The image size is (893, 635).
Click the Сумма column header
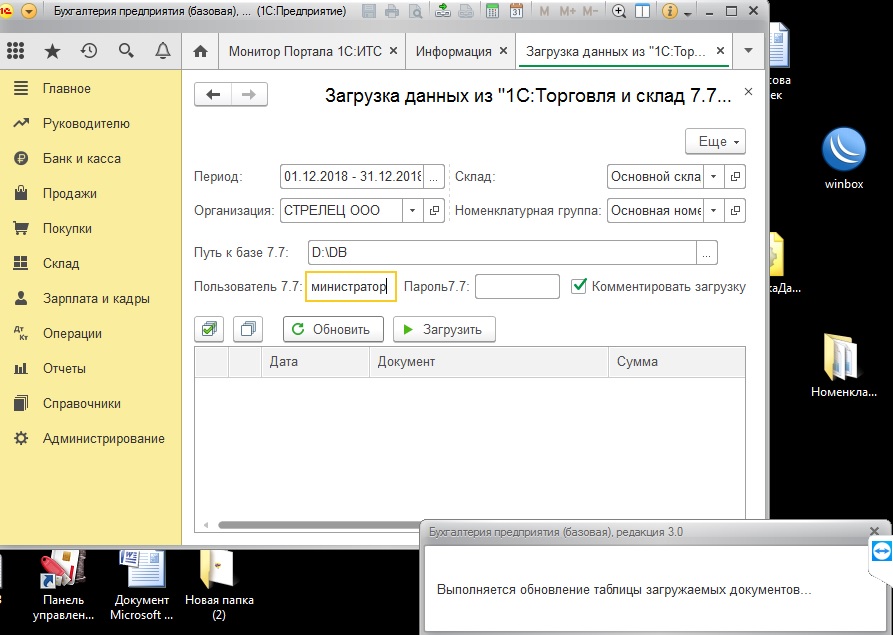pyautogui.click(x=677, y=362)
